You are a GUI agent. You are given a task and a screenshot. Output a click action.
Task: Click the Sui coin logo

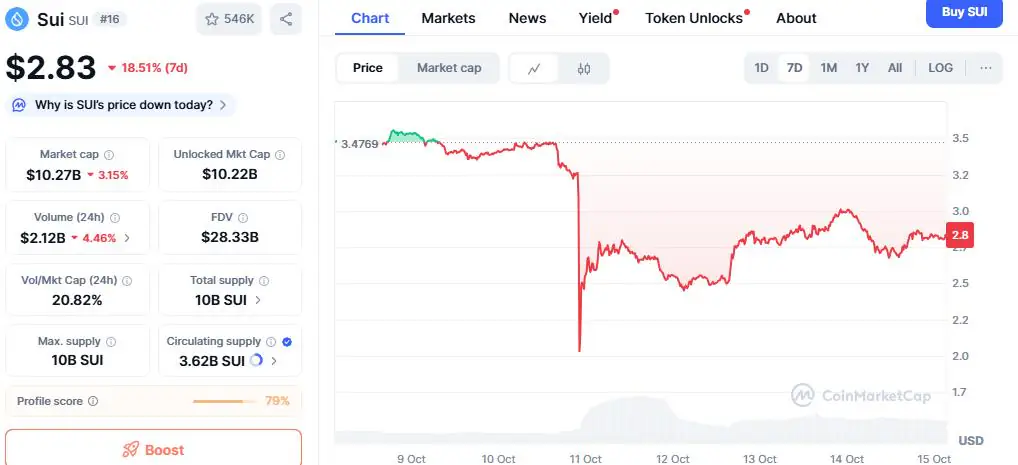[16, 18]
